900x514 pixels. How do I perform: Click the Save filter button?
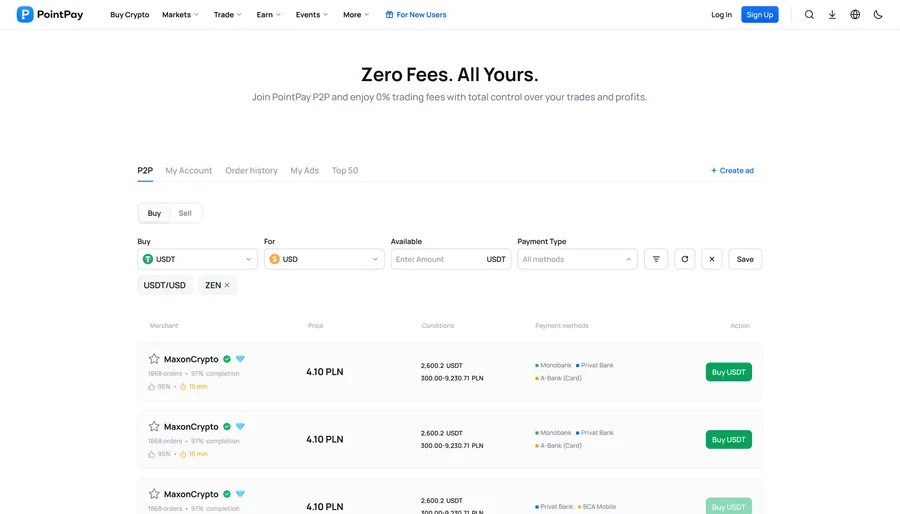coord(745,259)
